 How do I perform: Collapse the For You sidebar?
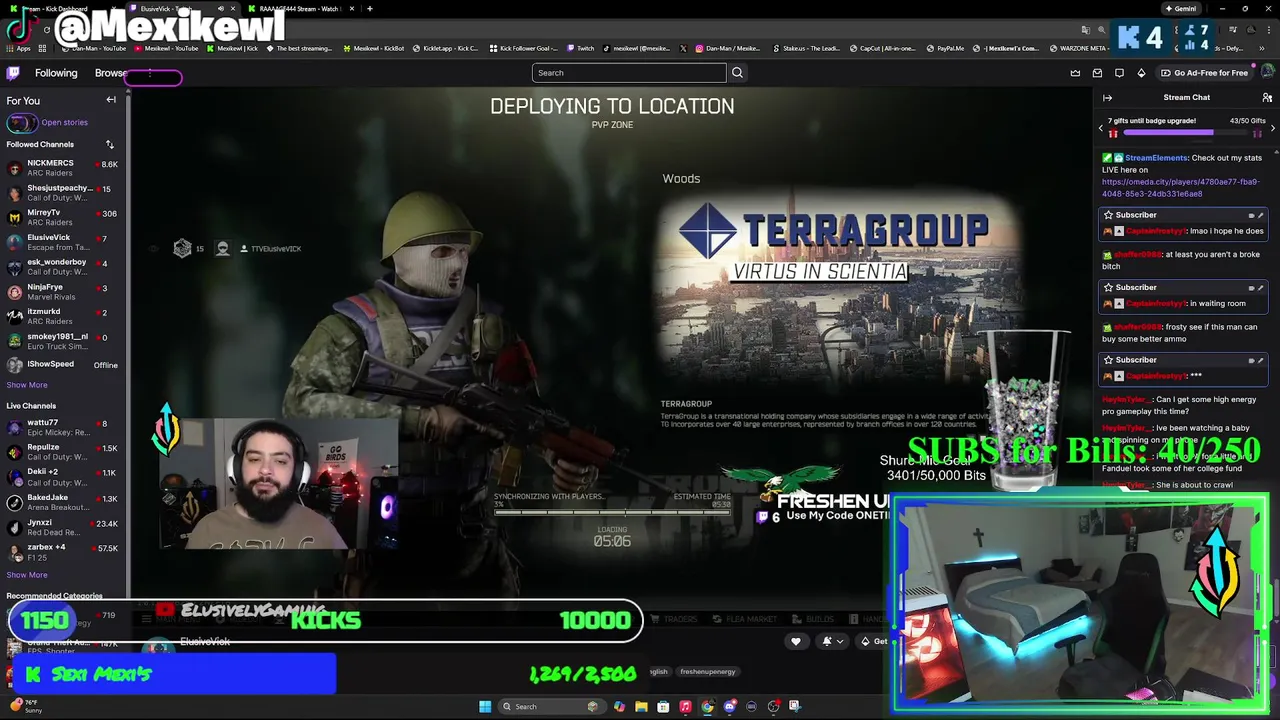(111, 100)
